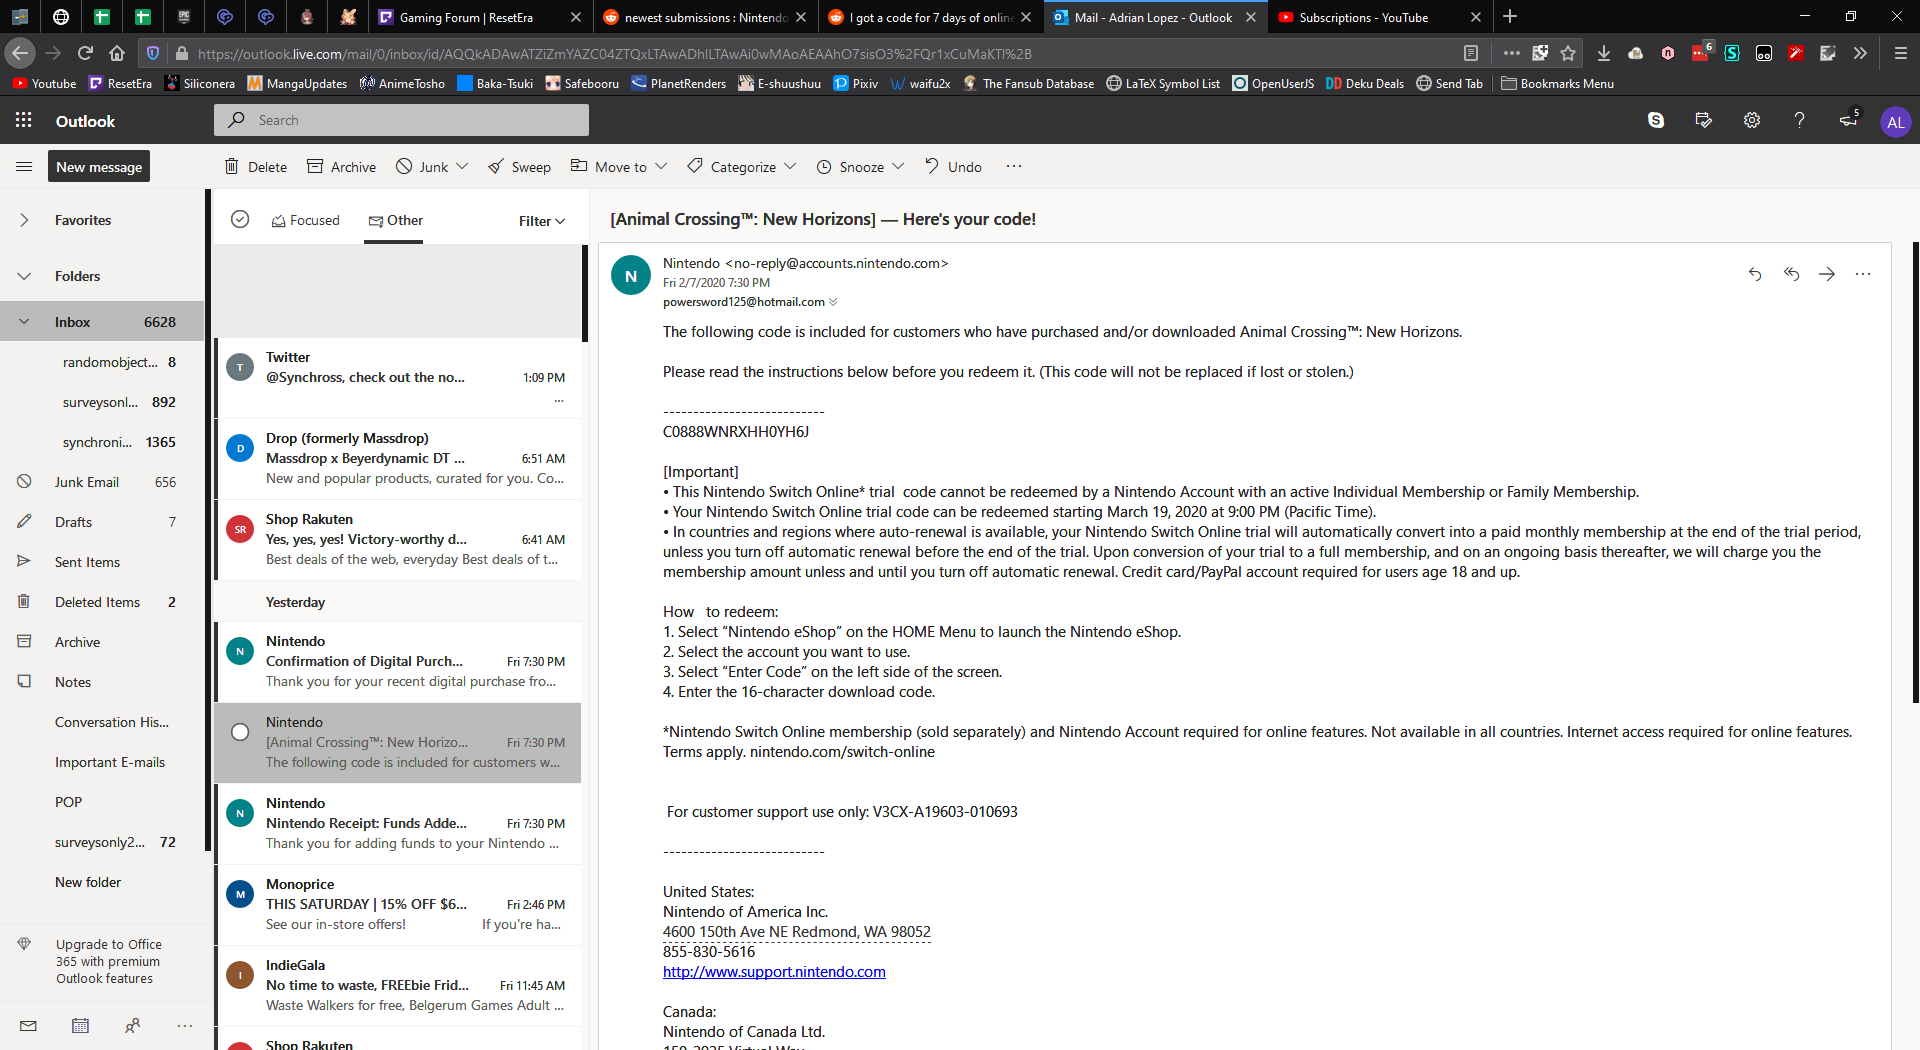Switch to Mail view at bottom

coord(28,1026)
